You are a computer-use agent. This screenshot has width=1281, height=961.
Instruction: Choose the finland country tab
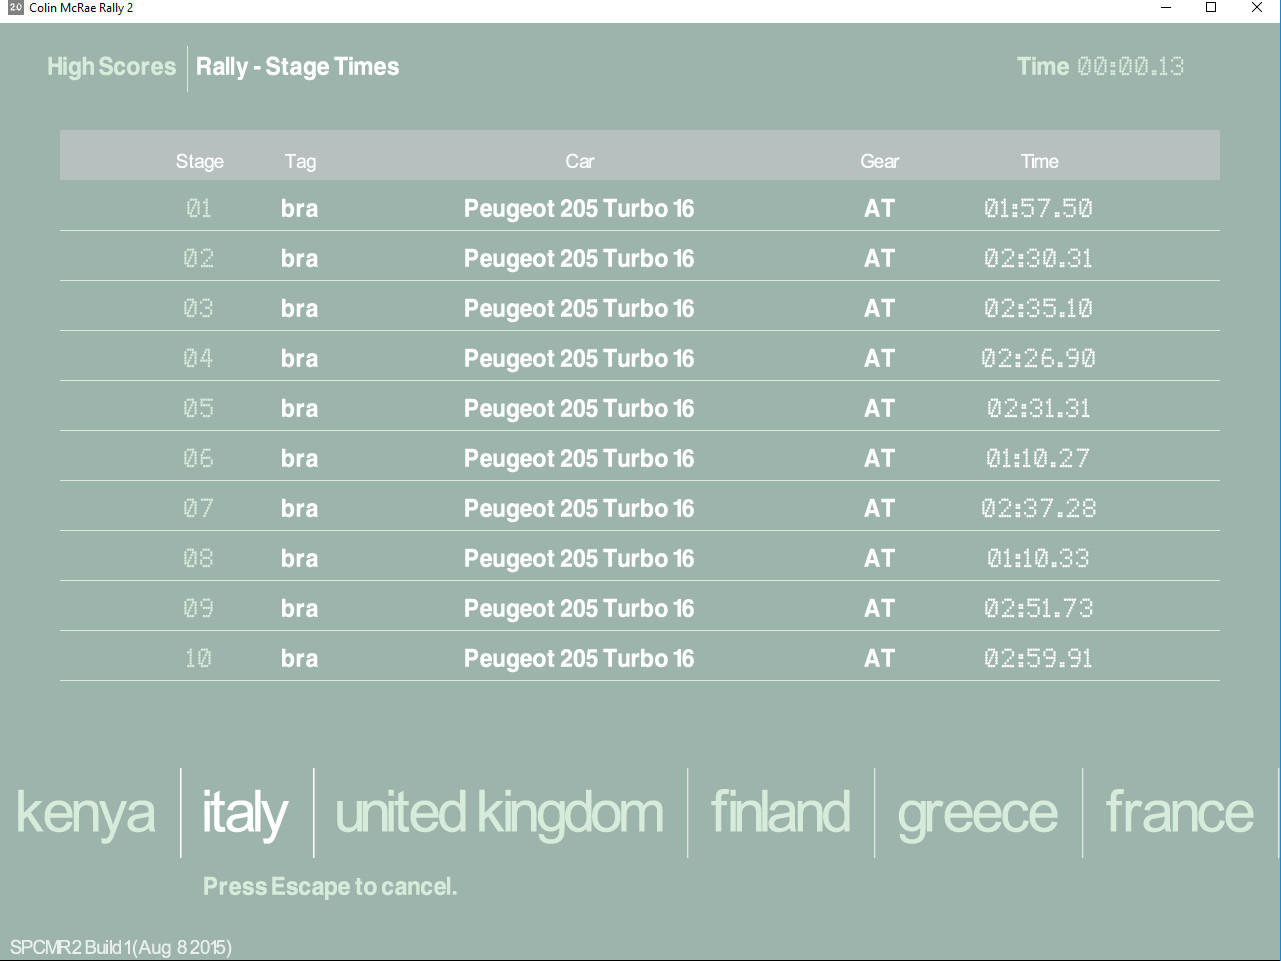coord(780,813)
